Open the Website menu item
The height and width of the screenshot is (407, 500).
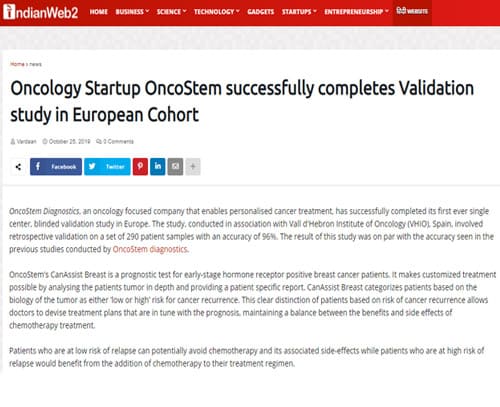tap(412, 12)
